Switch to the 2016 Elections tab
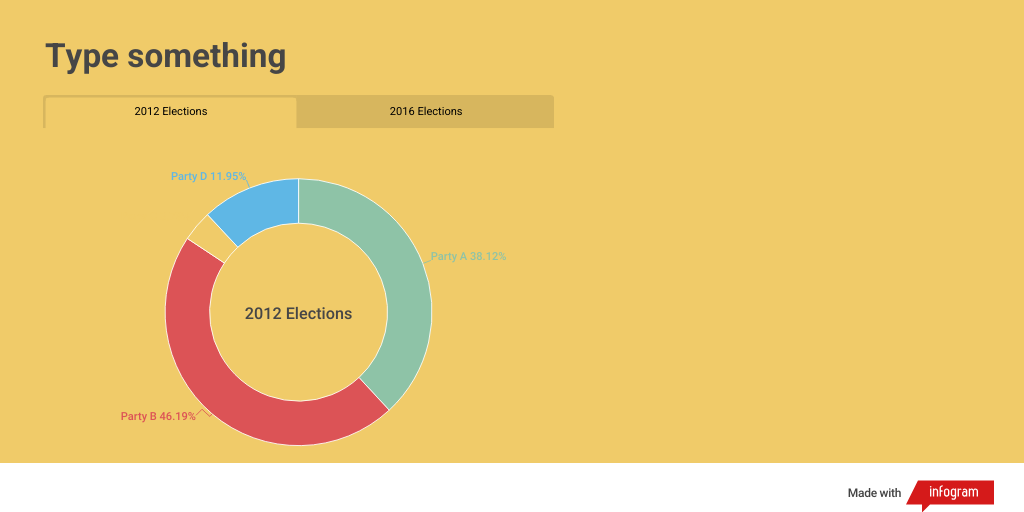 pos(426,111)
